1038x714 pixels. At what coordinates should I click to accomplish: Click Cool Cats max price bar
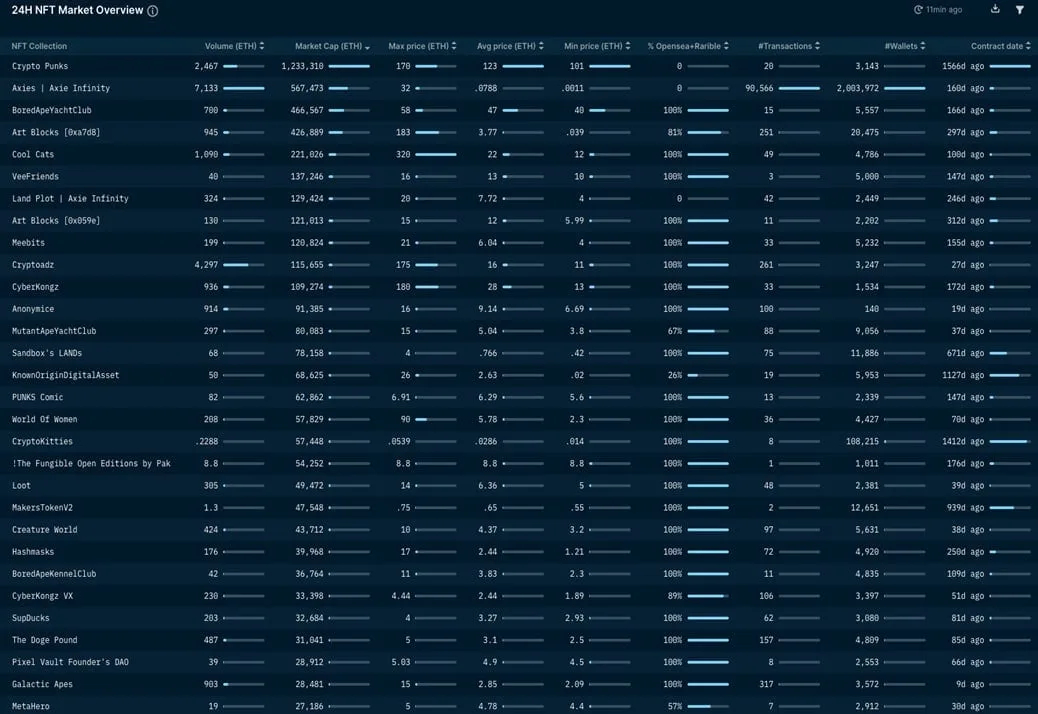436,154
